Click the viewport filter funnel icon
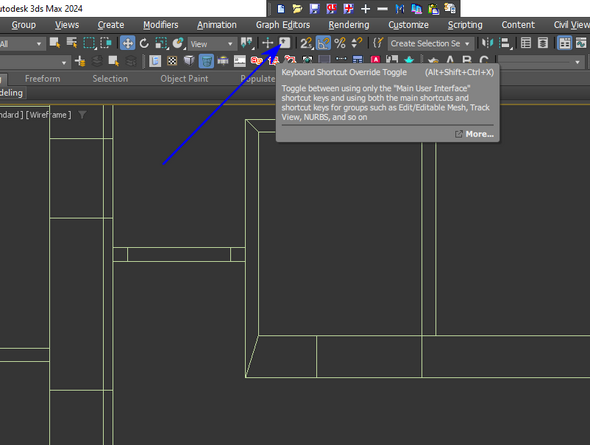590x445 pixels. pyautogui.click(x=82, y=115)
